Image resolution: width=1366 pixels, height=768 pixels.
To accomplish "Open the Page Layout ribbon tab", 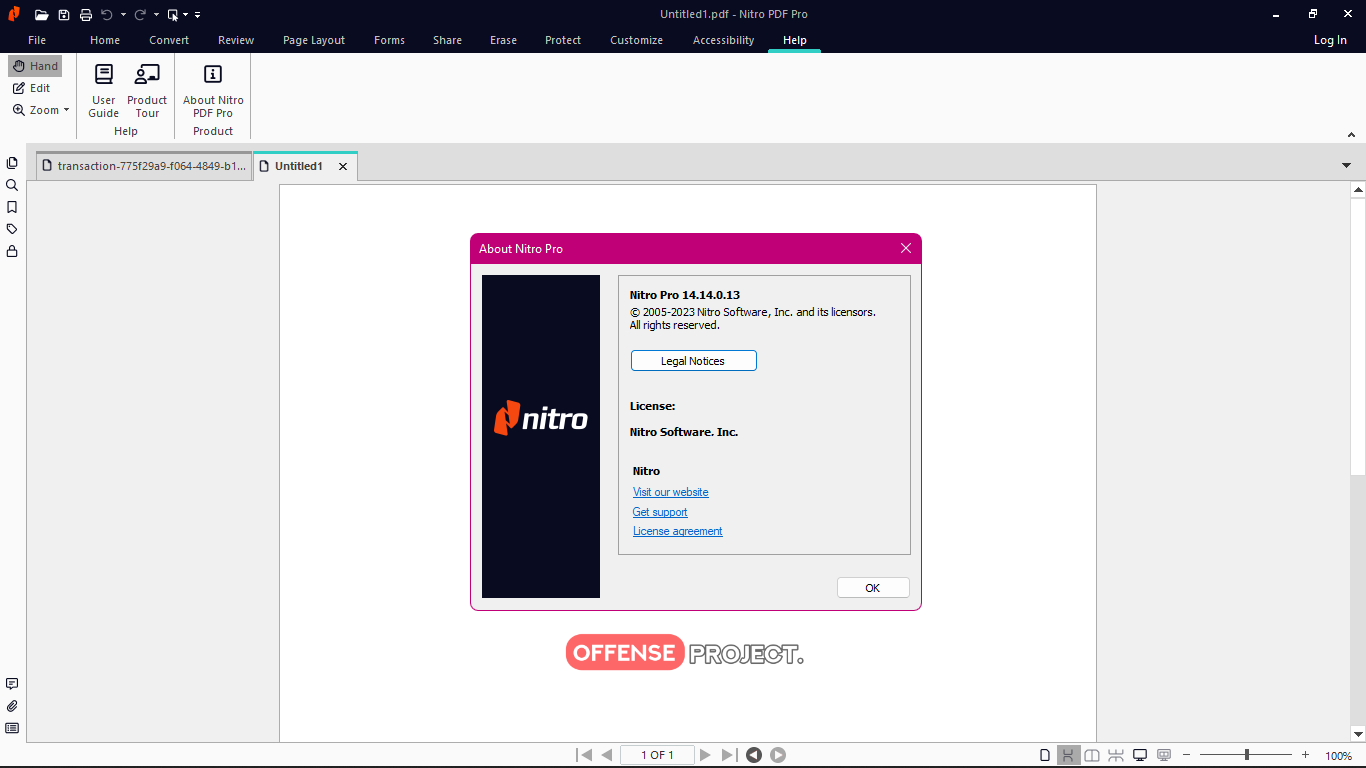I will pyautogui.click(x=314, y=40).
